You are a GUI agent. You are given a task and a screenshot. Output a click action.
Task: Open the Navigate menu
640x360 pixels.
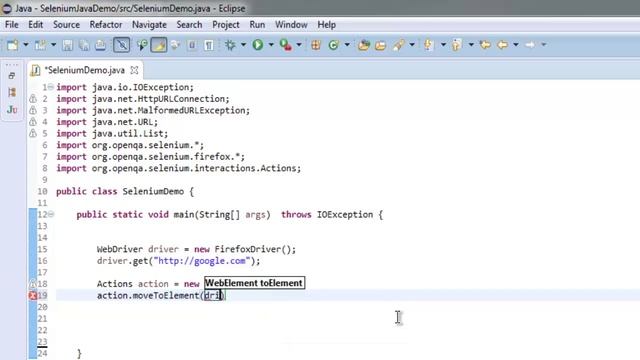tap(149, 24)
